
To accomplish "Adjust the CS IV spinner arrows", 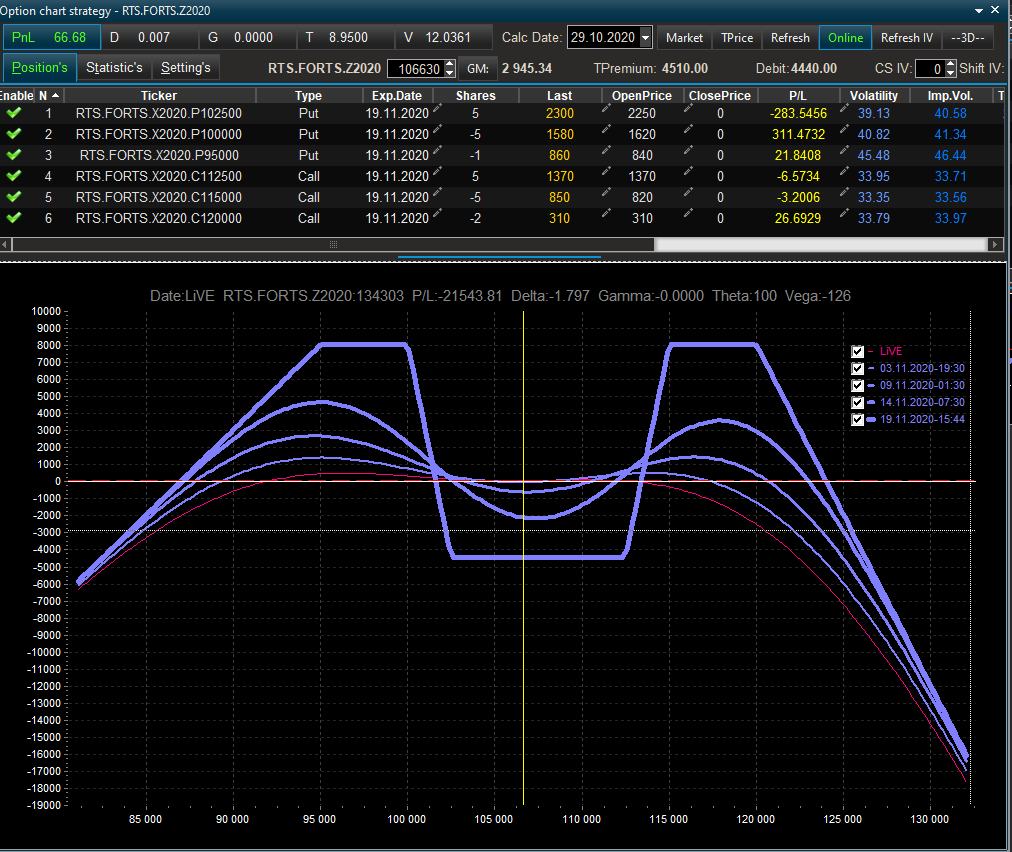I will 950,69.
